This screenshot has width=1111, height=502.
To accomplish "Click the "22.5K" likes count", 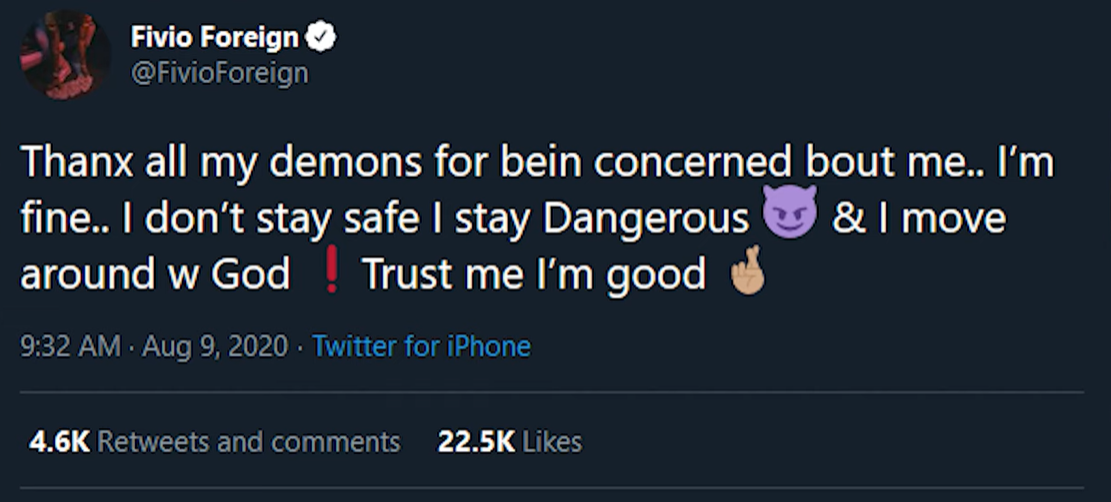I will [476, 441].
